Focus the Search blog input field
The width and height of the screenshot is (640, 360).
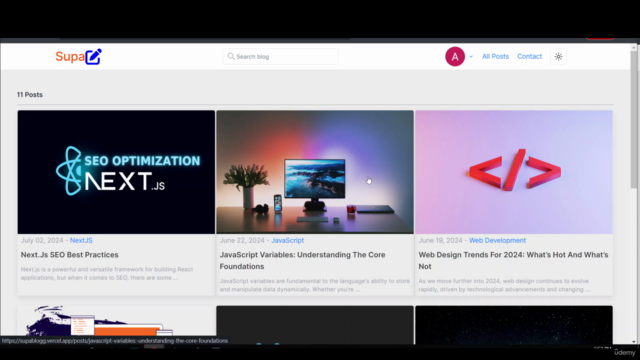[280, 56]
